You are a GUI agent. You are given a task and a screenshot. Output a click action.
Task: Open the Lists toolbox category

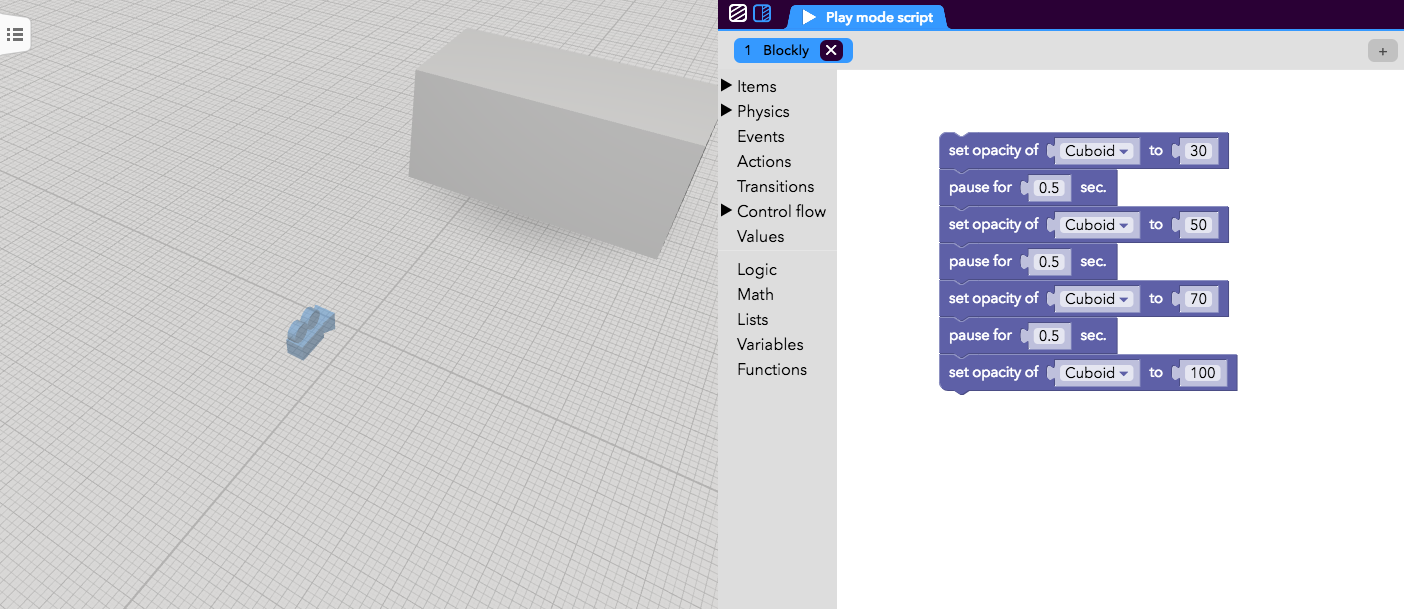[x=753, y=319]
